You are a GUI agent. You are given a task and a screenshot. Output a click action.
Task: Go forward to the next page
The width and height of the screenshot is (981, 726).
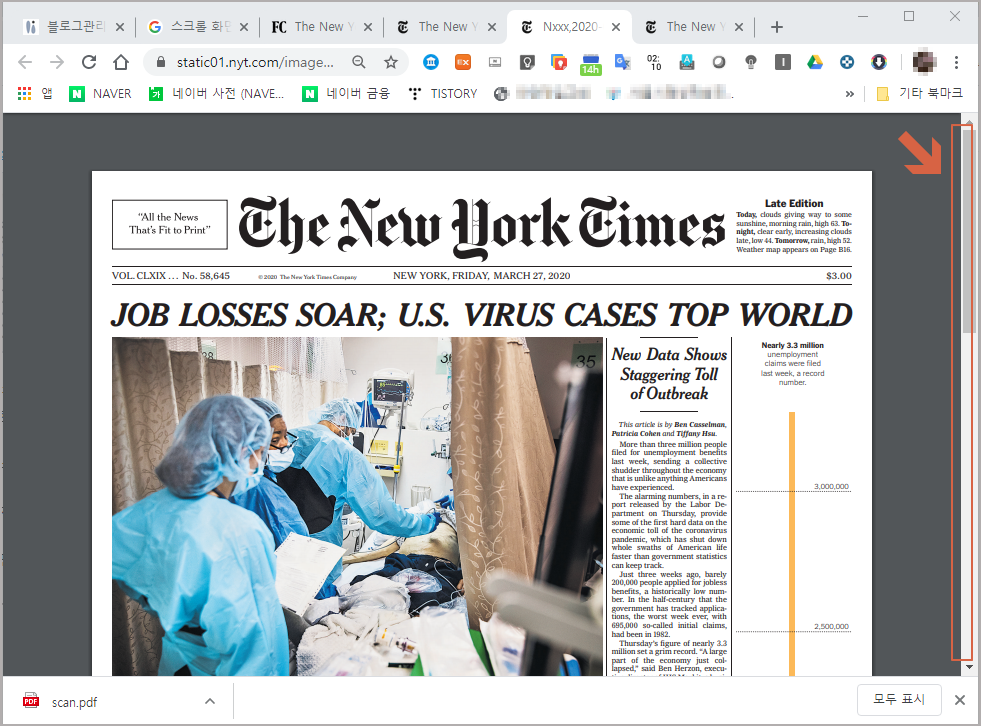pos(57,62)
